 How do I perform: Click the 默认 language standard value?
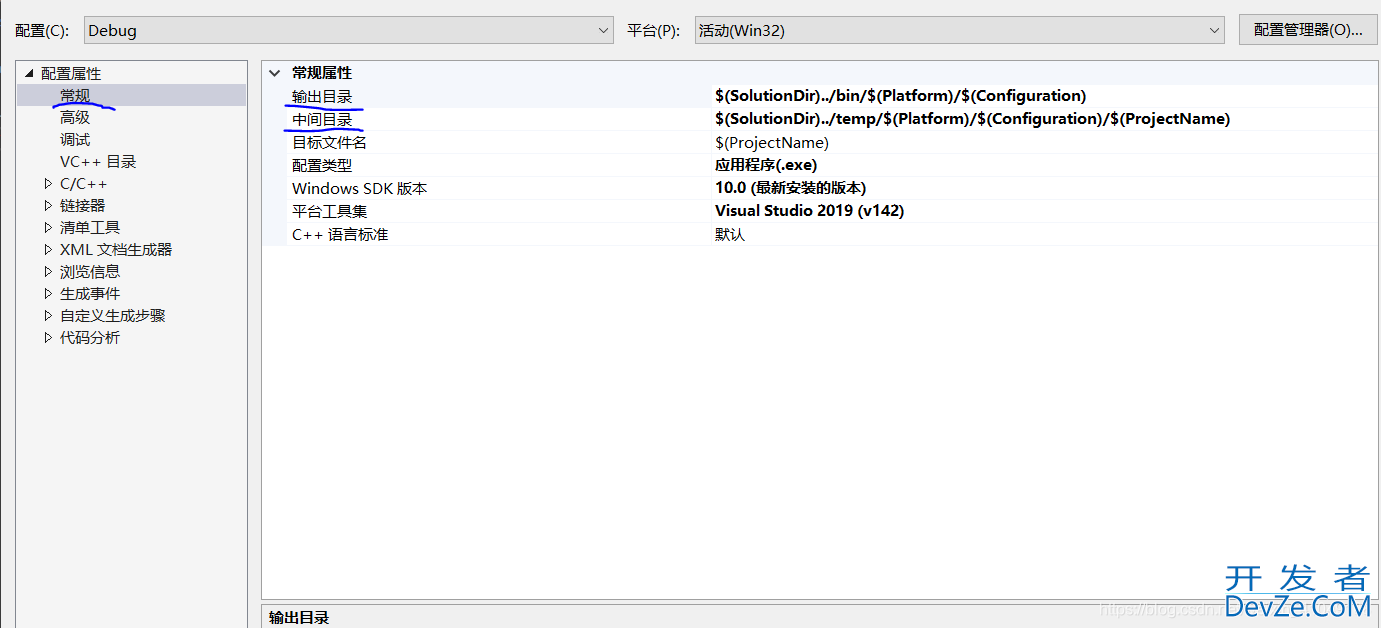tap(730, 234)
